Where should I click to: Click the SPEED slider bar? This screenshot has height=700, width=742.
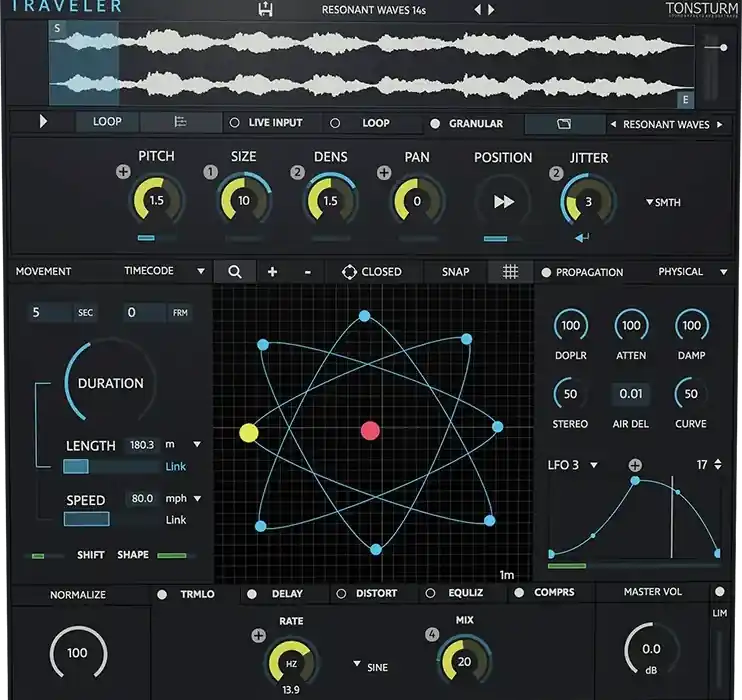click(x=112, y=519)
